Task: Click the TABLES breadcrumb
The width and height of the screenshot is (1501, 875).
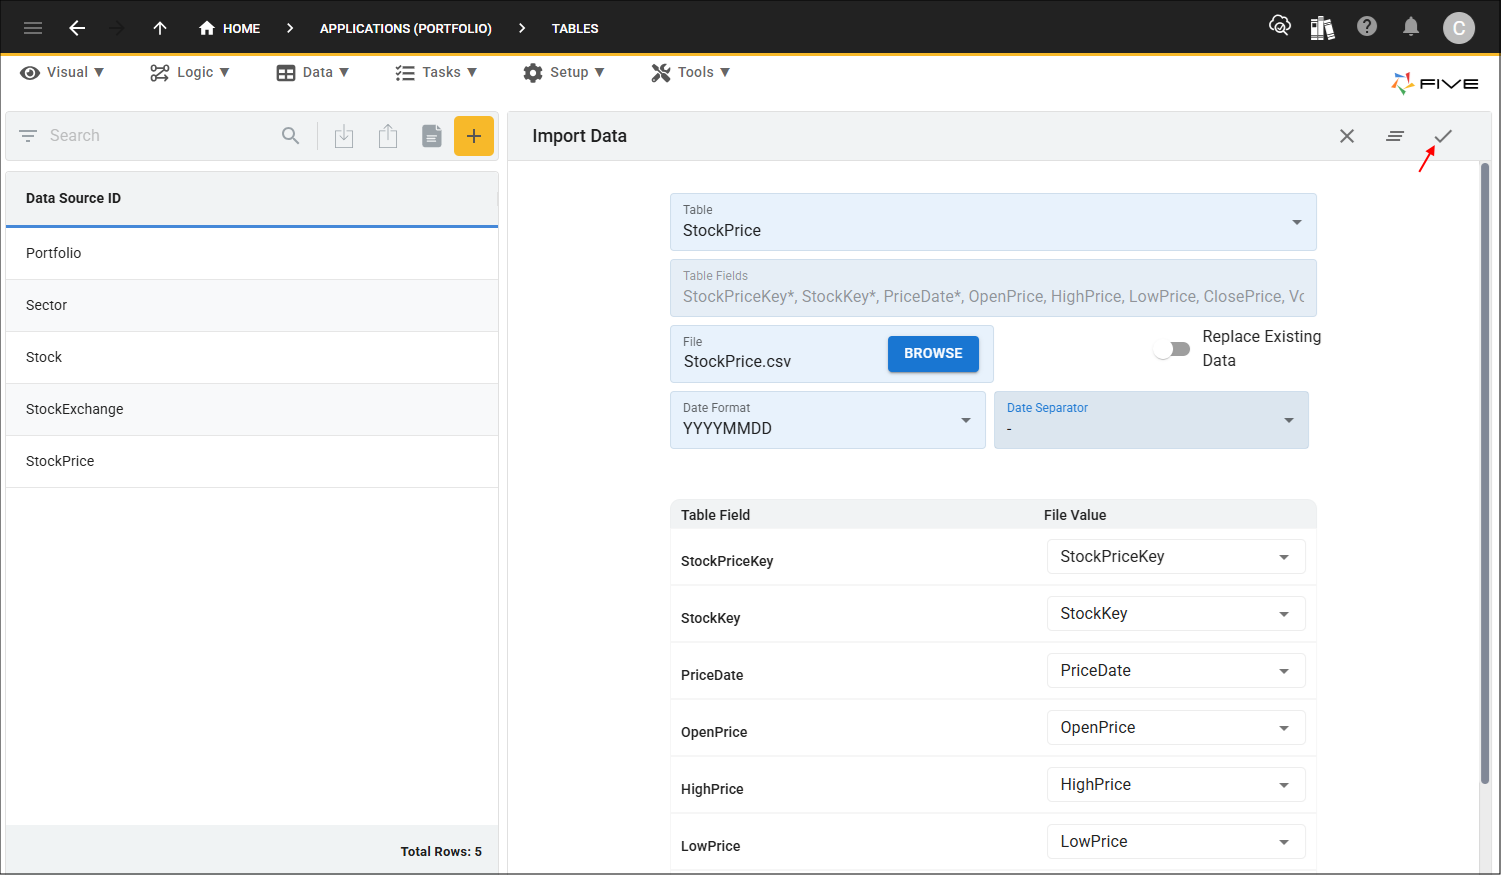Action: pos(575,28)
